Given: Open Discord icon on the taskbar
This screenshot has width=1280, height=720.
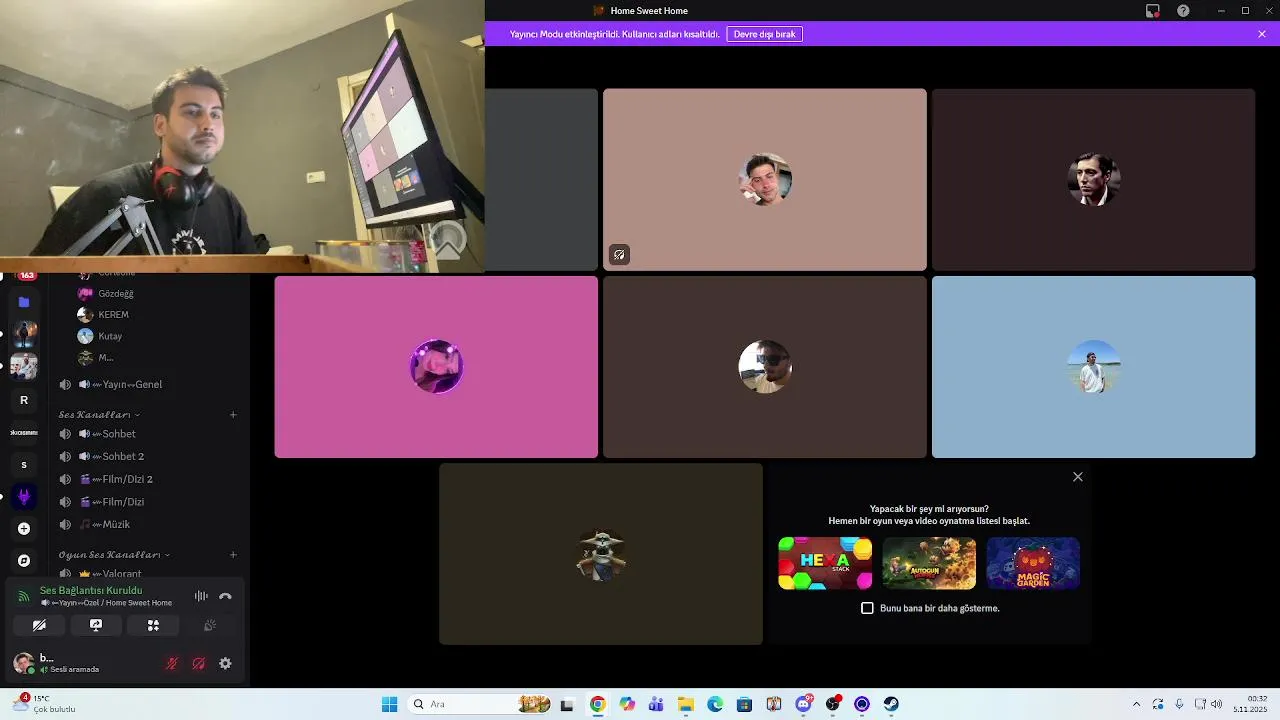Looking at the screenshot, I should click(x=803, y=704).
